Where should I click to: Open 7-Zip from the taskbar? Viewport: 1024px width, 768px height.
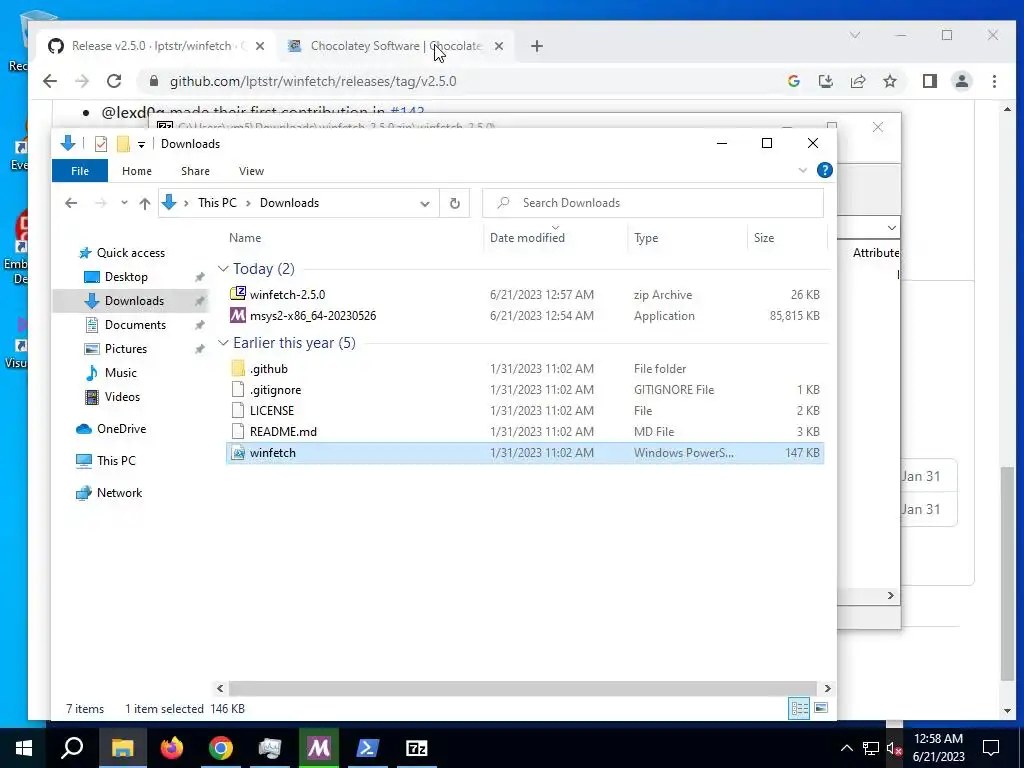tap(416, 748)
